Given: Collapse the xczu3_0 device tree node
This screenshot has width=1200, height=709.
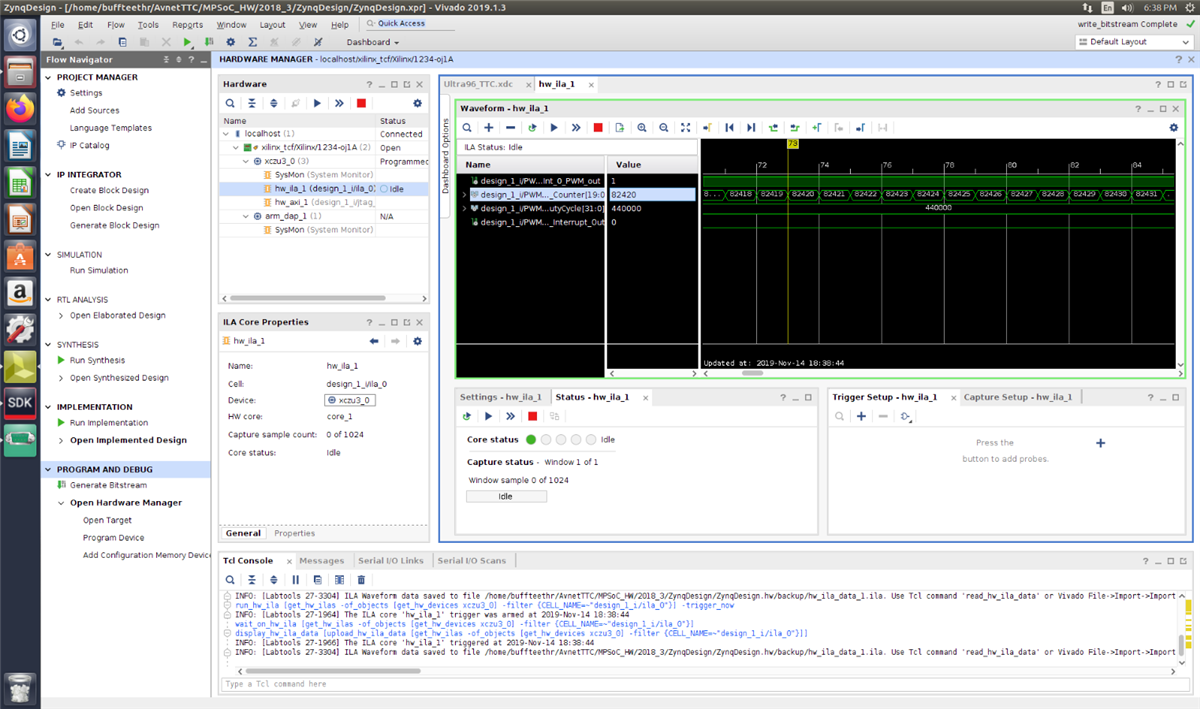Looking at the screenshot, I should (x=244, y=160).
